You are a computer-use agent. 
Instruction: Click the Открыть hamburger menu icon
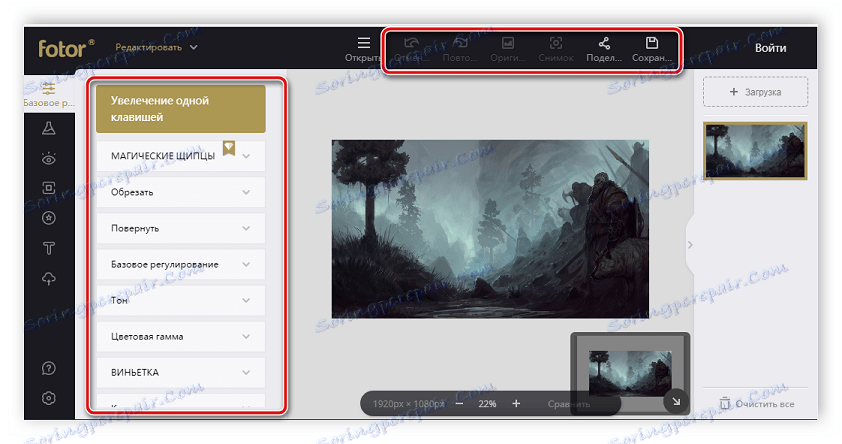[364, 43]
